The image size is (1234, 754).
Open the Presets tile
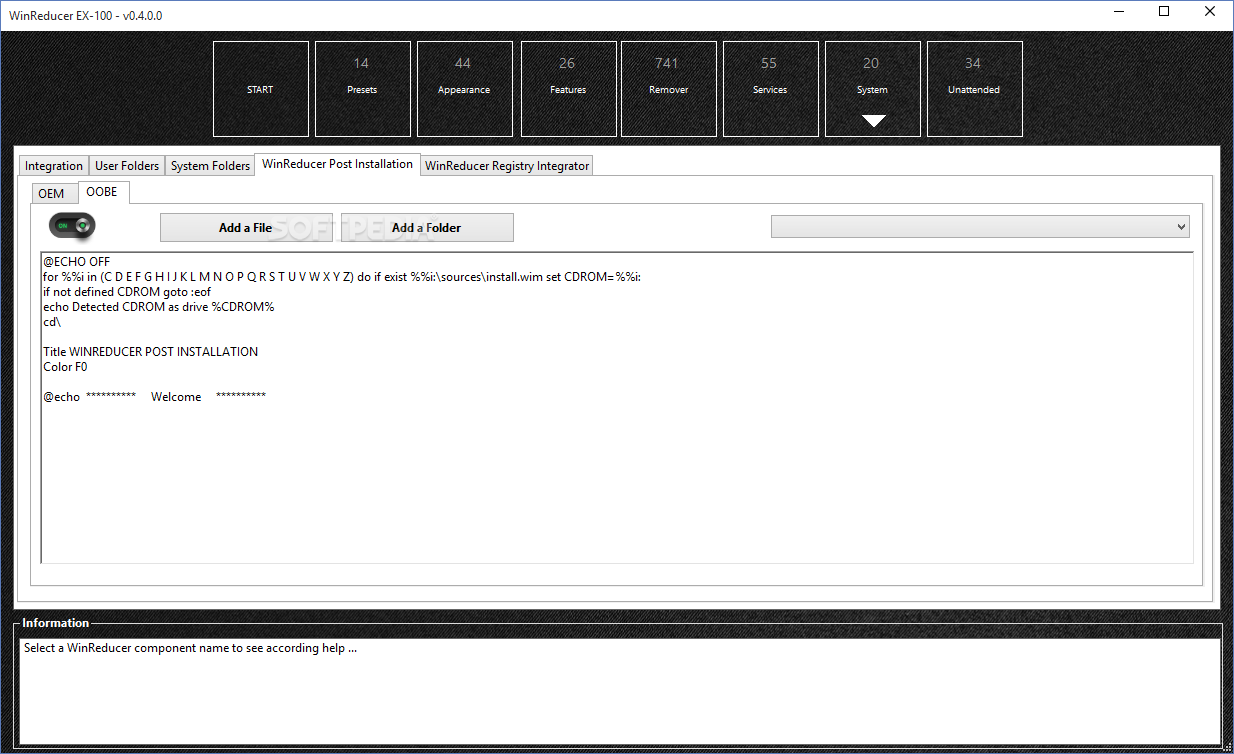(x=362, y=89)
